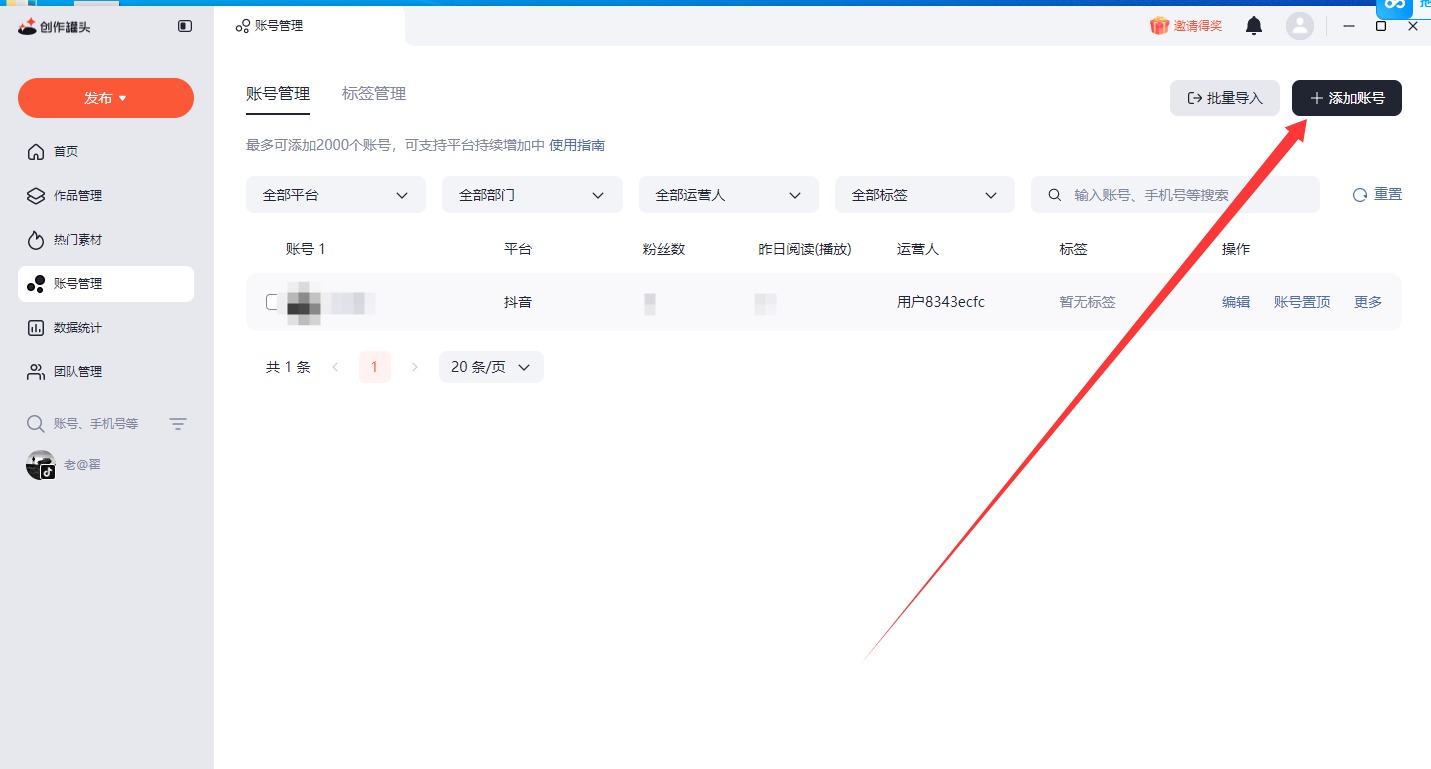The image size is (1431, 769).
Task: Select the checkbox for the 抖音 account row
Action: pos(271,302)
